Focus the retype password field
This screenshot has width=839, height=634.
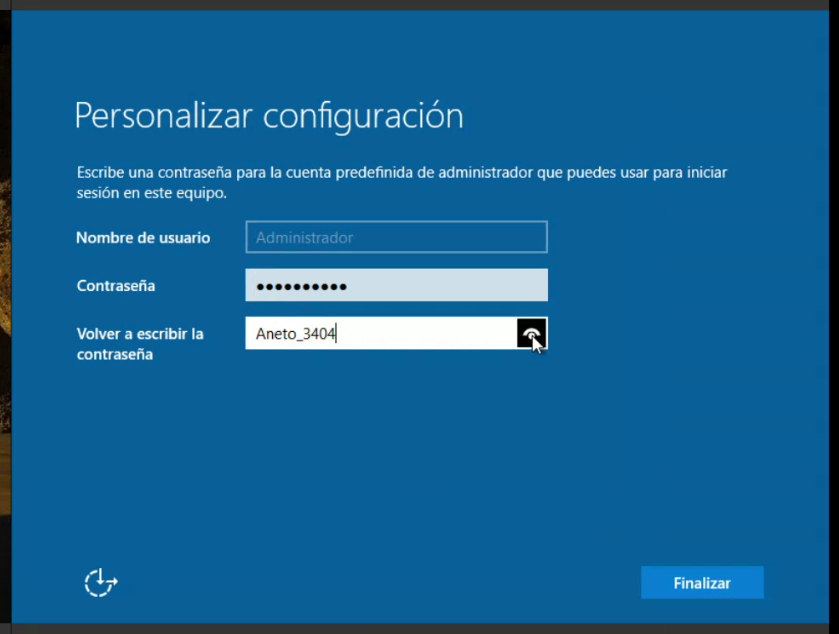[x=380, y=334]
